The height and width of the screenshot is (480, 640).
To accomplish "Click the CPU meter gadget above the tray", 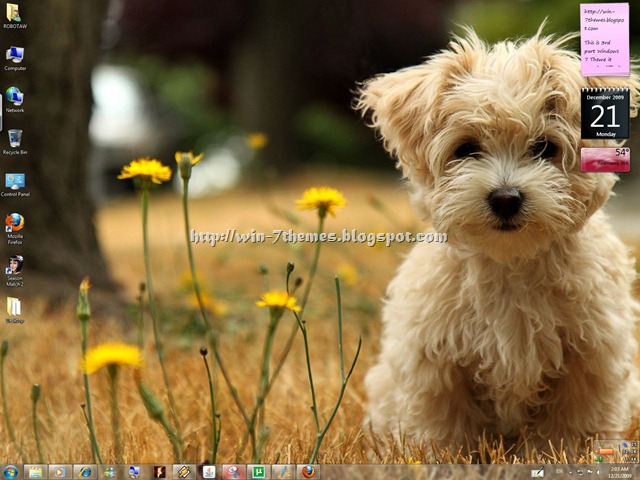I will [616, 451].
